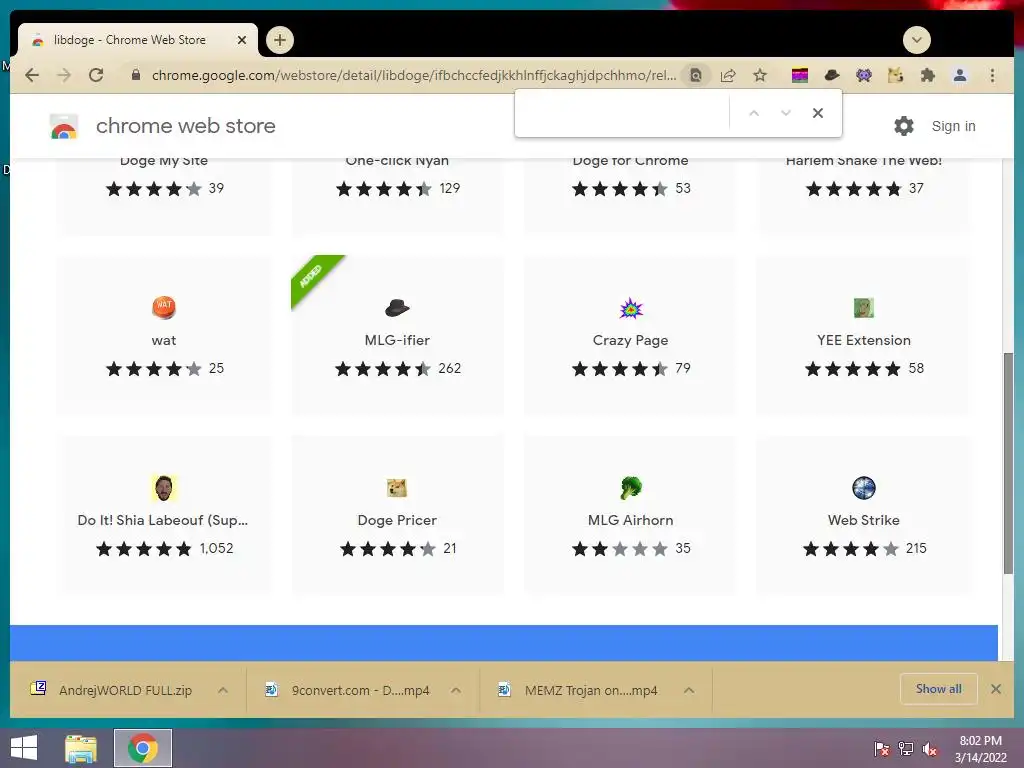Click the Action Center flag tray icon
The image size is (1024, 768).
[x=882, y=749]
